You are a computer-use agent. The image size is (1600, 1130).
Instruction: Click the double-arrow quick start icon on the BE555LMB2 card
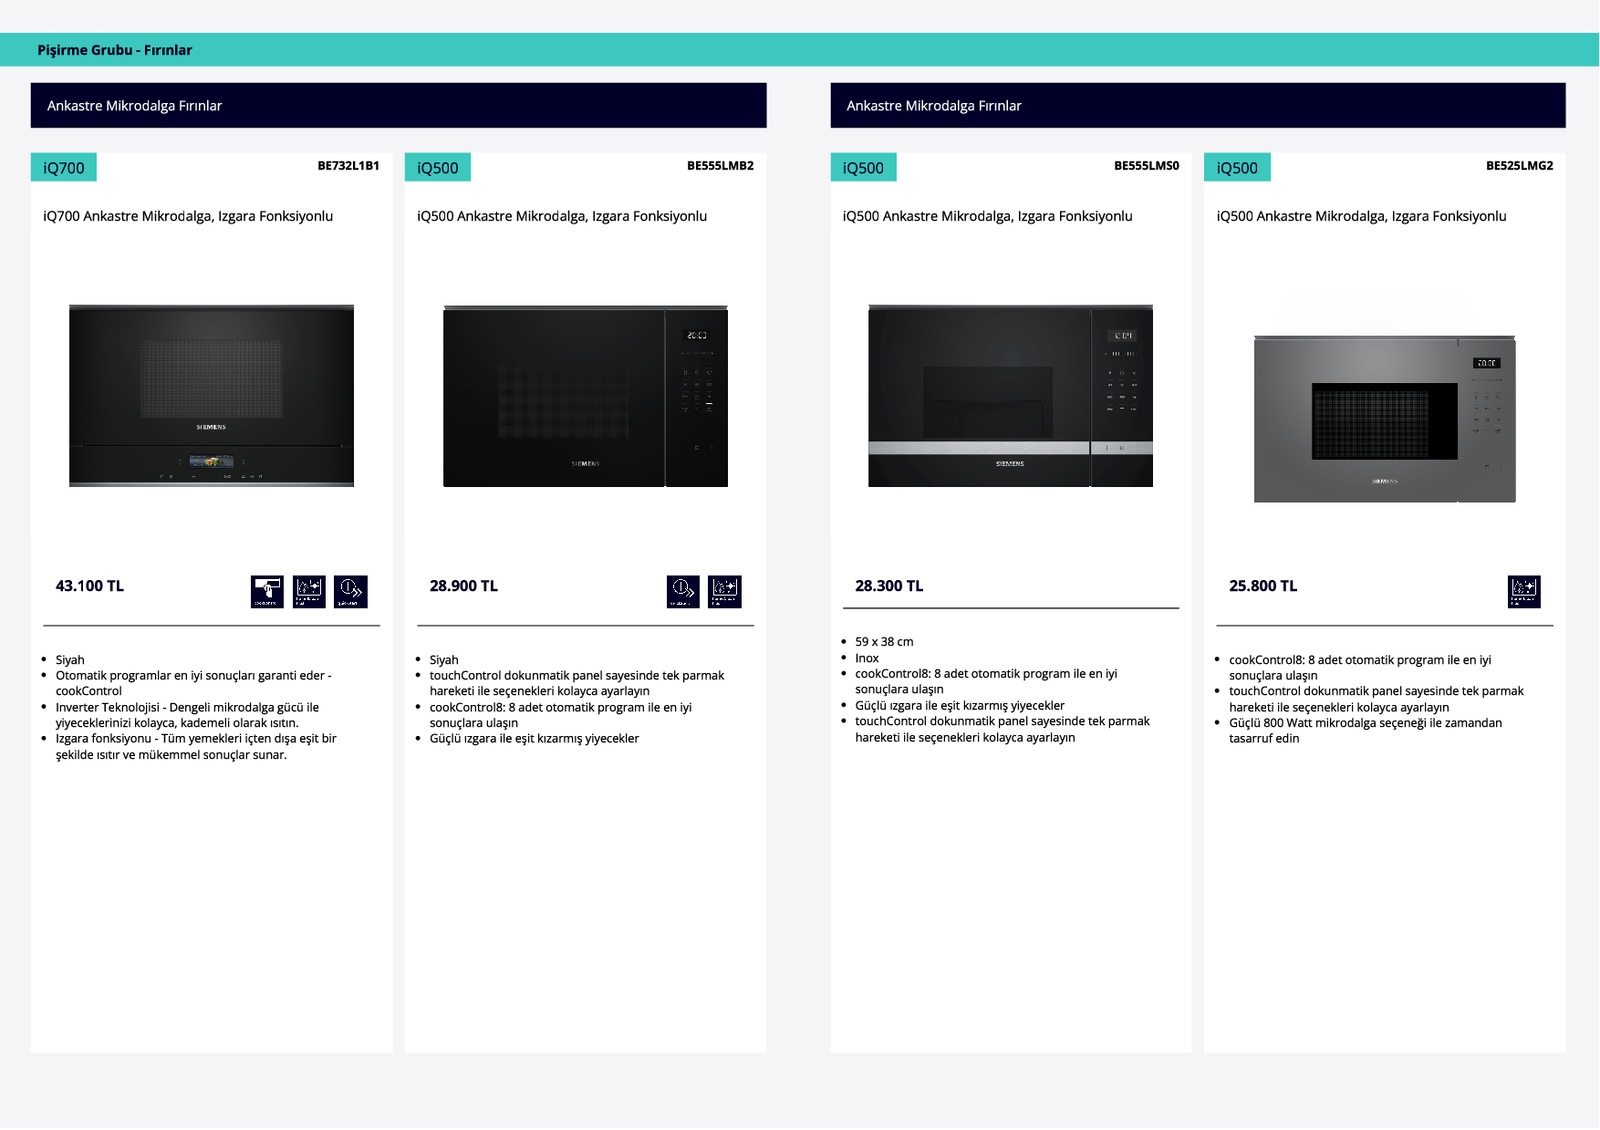point(683,591)
